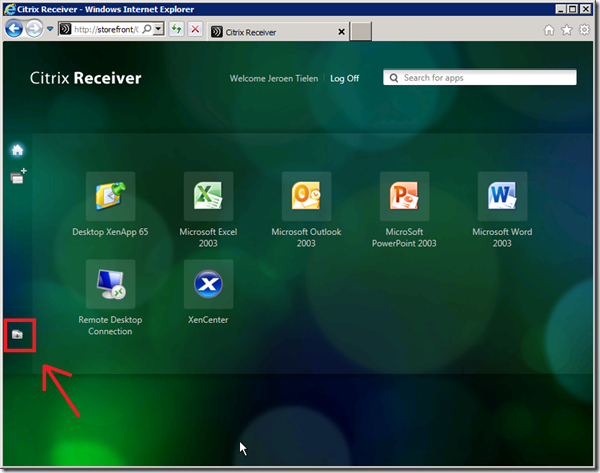Launch the XenCenter app icon

[x=208, y=284]
